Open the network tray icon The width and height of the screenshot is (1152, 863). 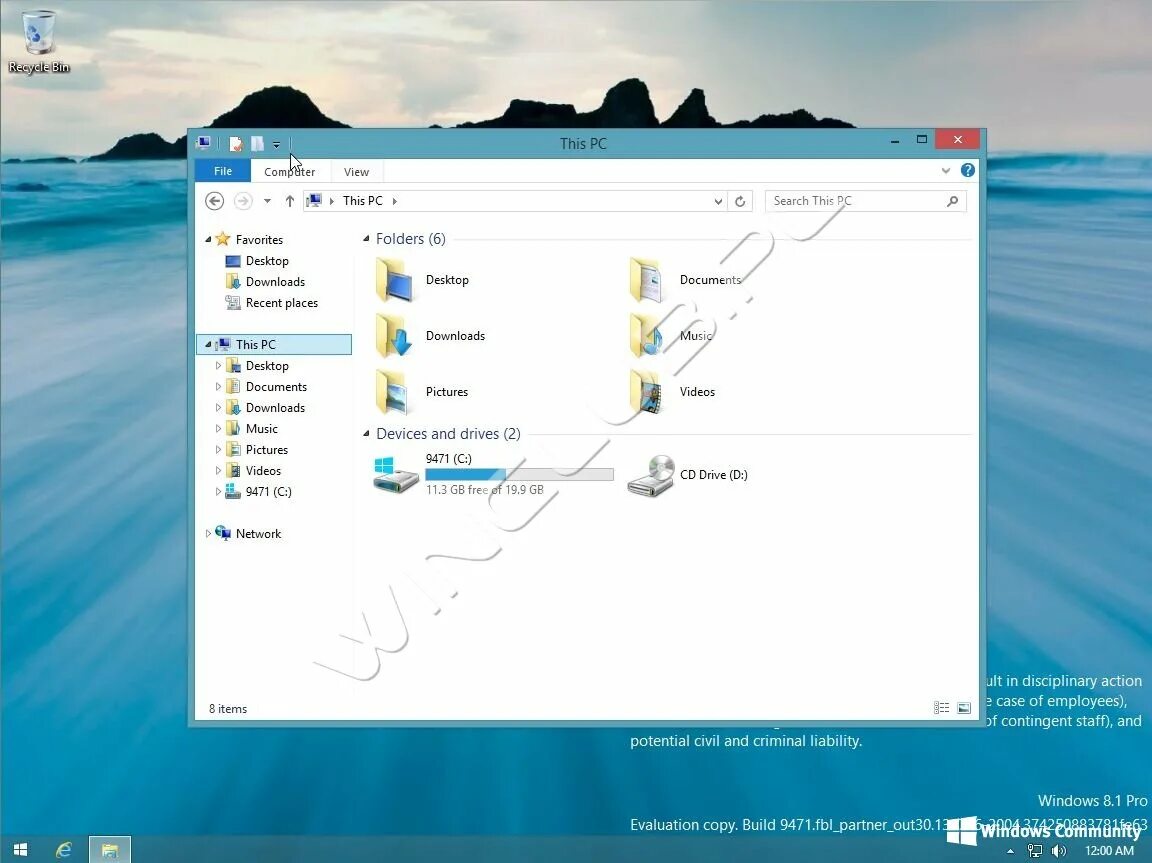pyautogui.click(x=1034, y=851)
